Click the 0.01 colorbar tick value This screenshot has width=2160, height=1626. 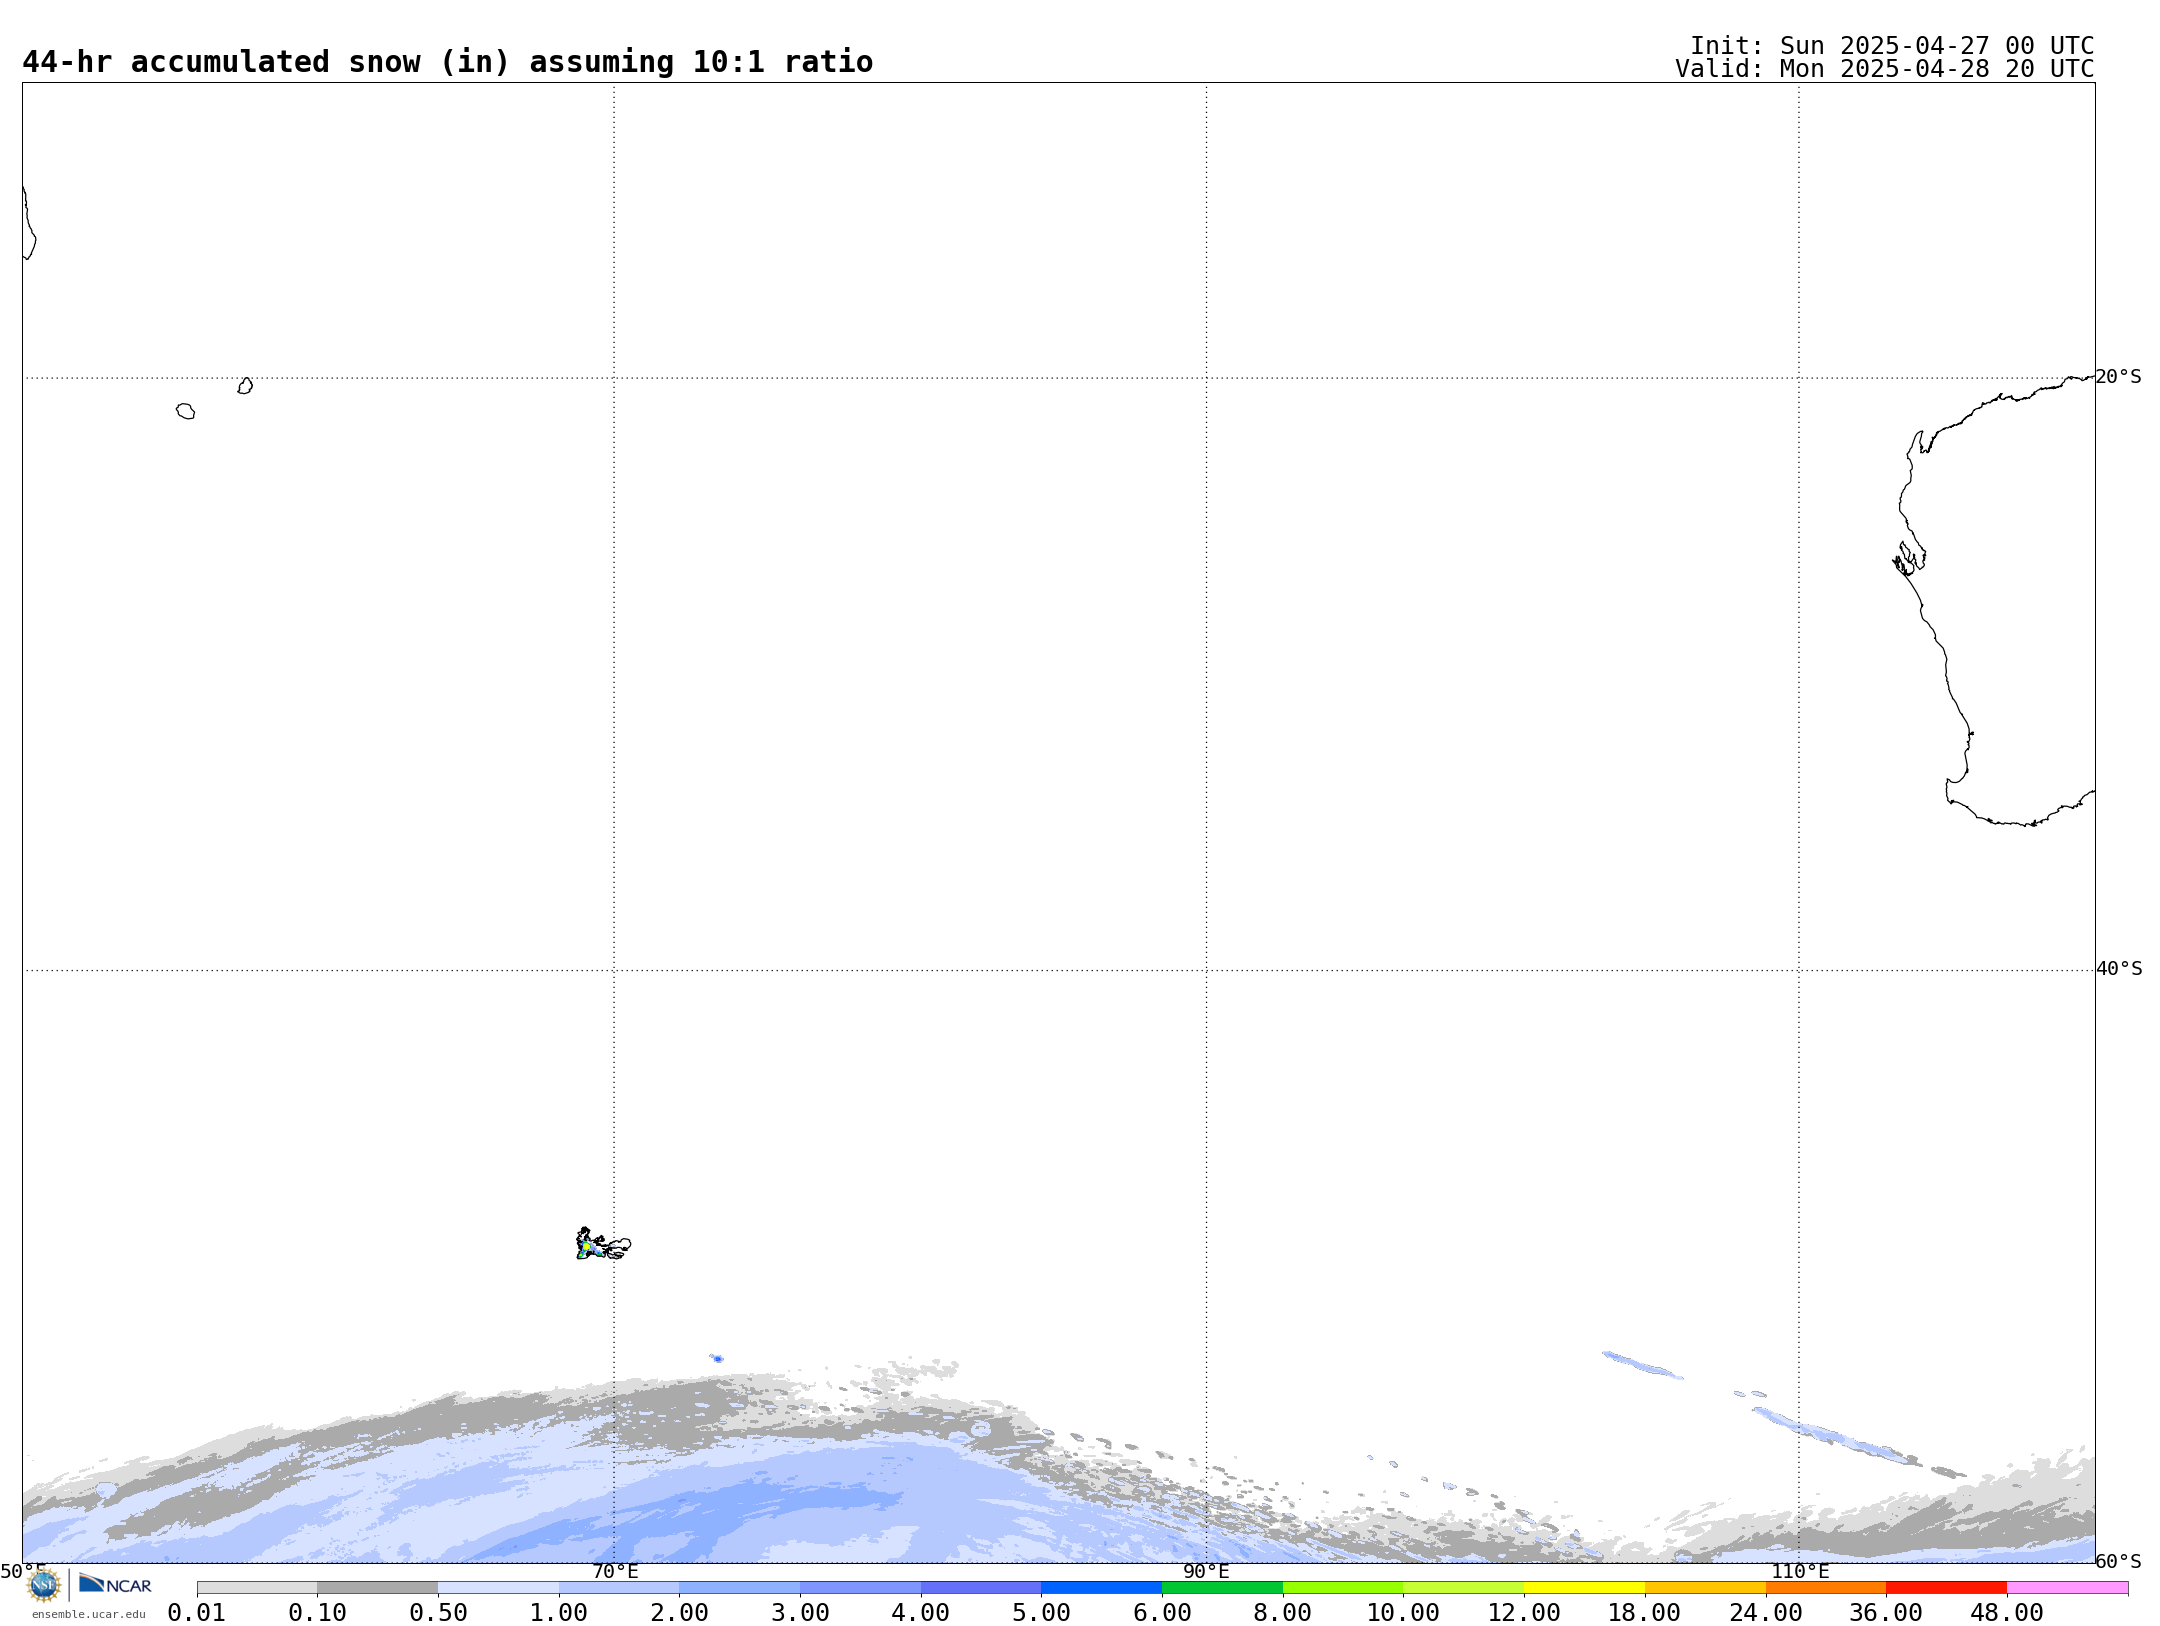197,1613
